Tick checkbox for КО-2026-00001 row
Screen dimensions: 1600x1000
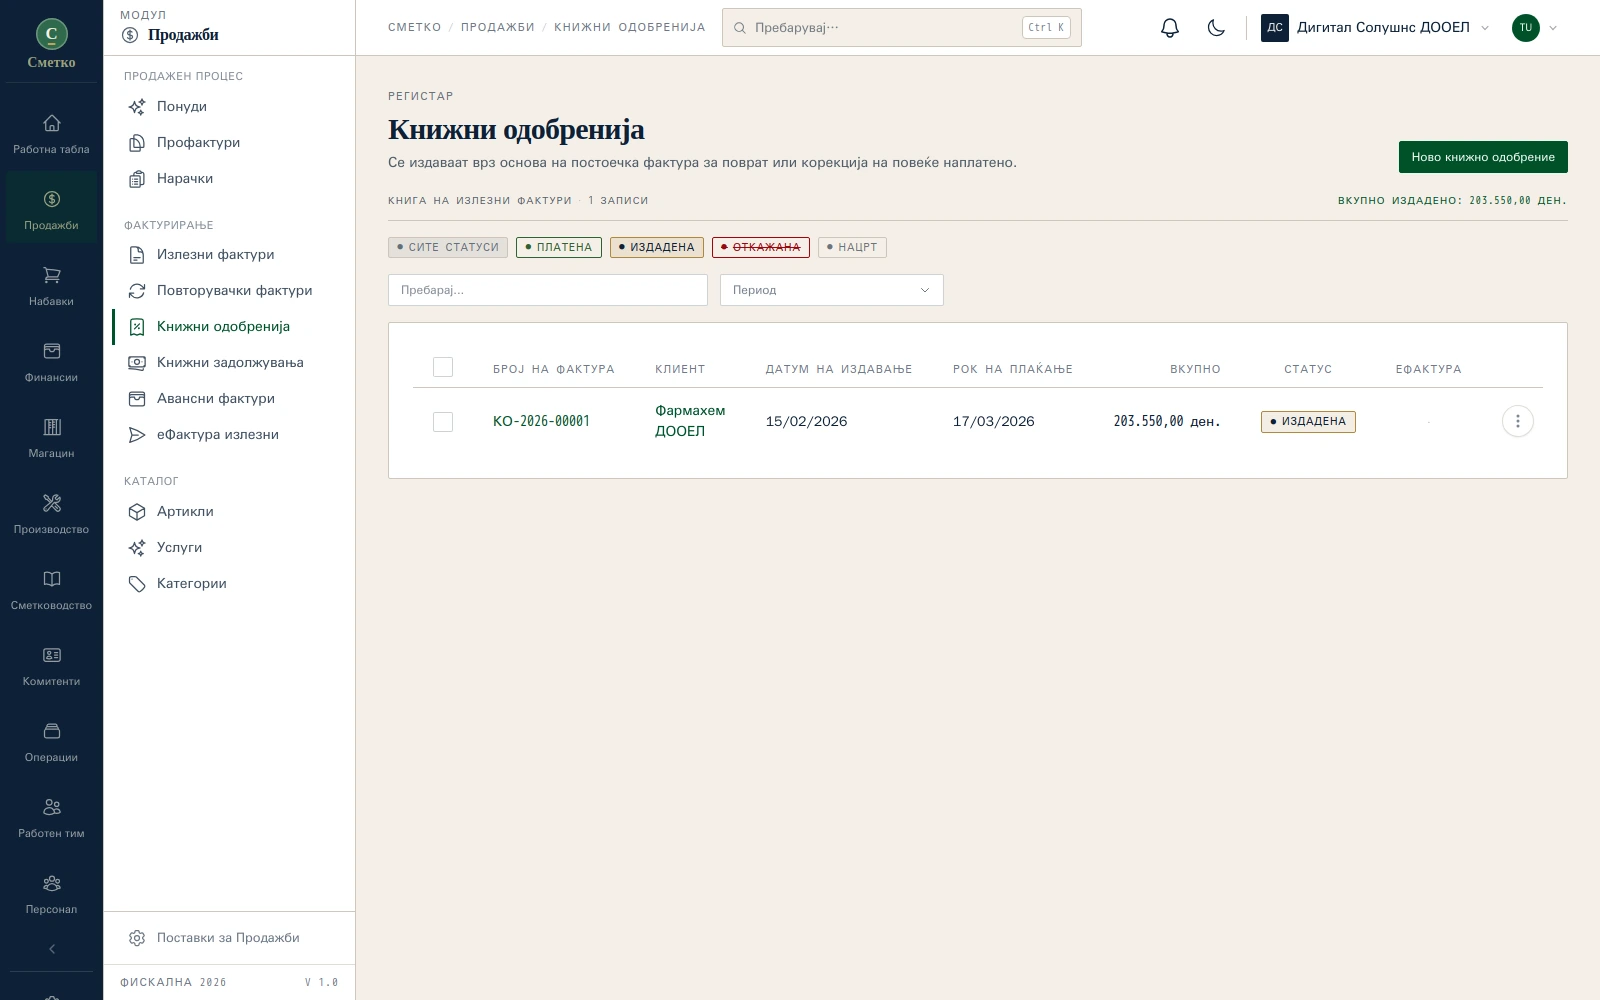(x=443, y=422)
